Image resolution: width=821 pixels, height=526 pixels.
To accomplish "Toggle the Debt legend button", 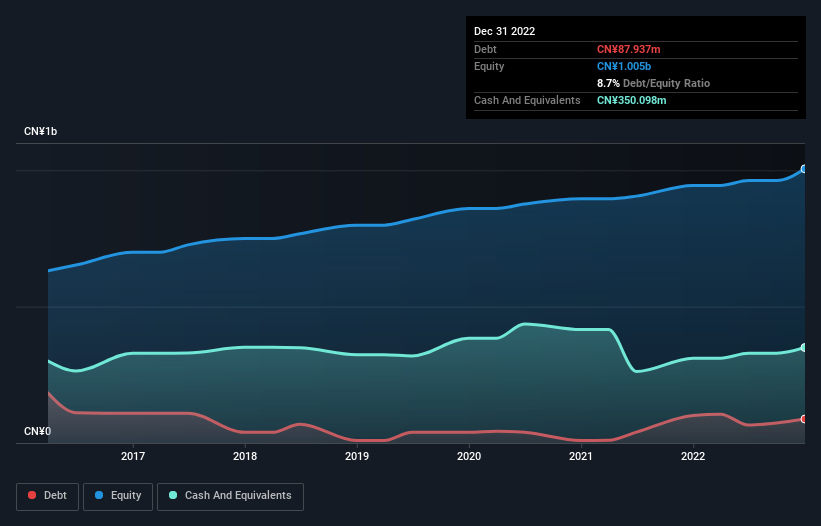I will [x=47, y=496].
